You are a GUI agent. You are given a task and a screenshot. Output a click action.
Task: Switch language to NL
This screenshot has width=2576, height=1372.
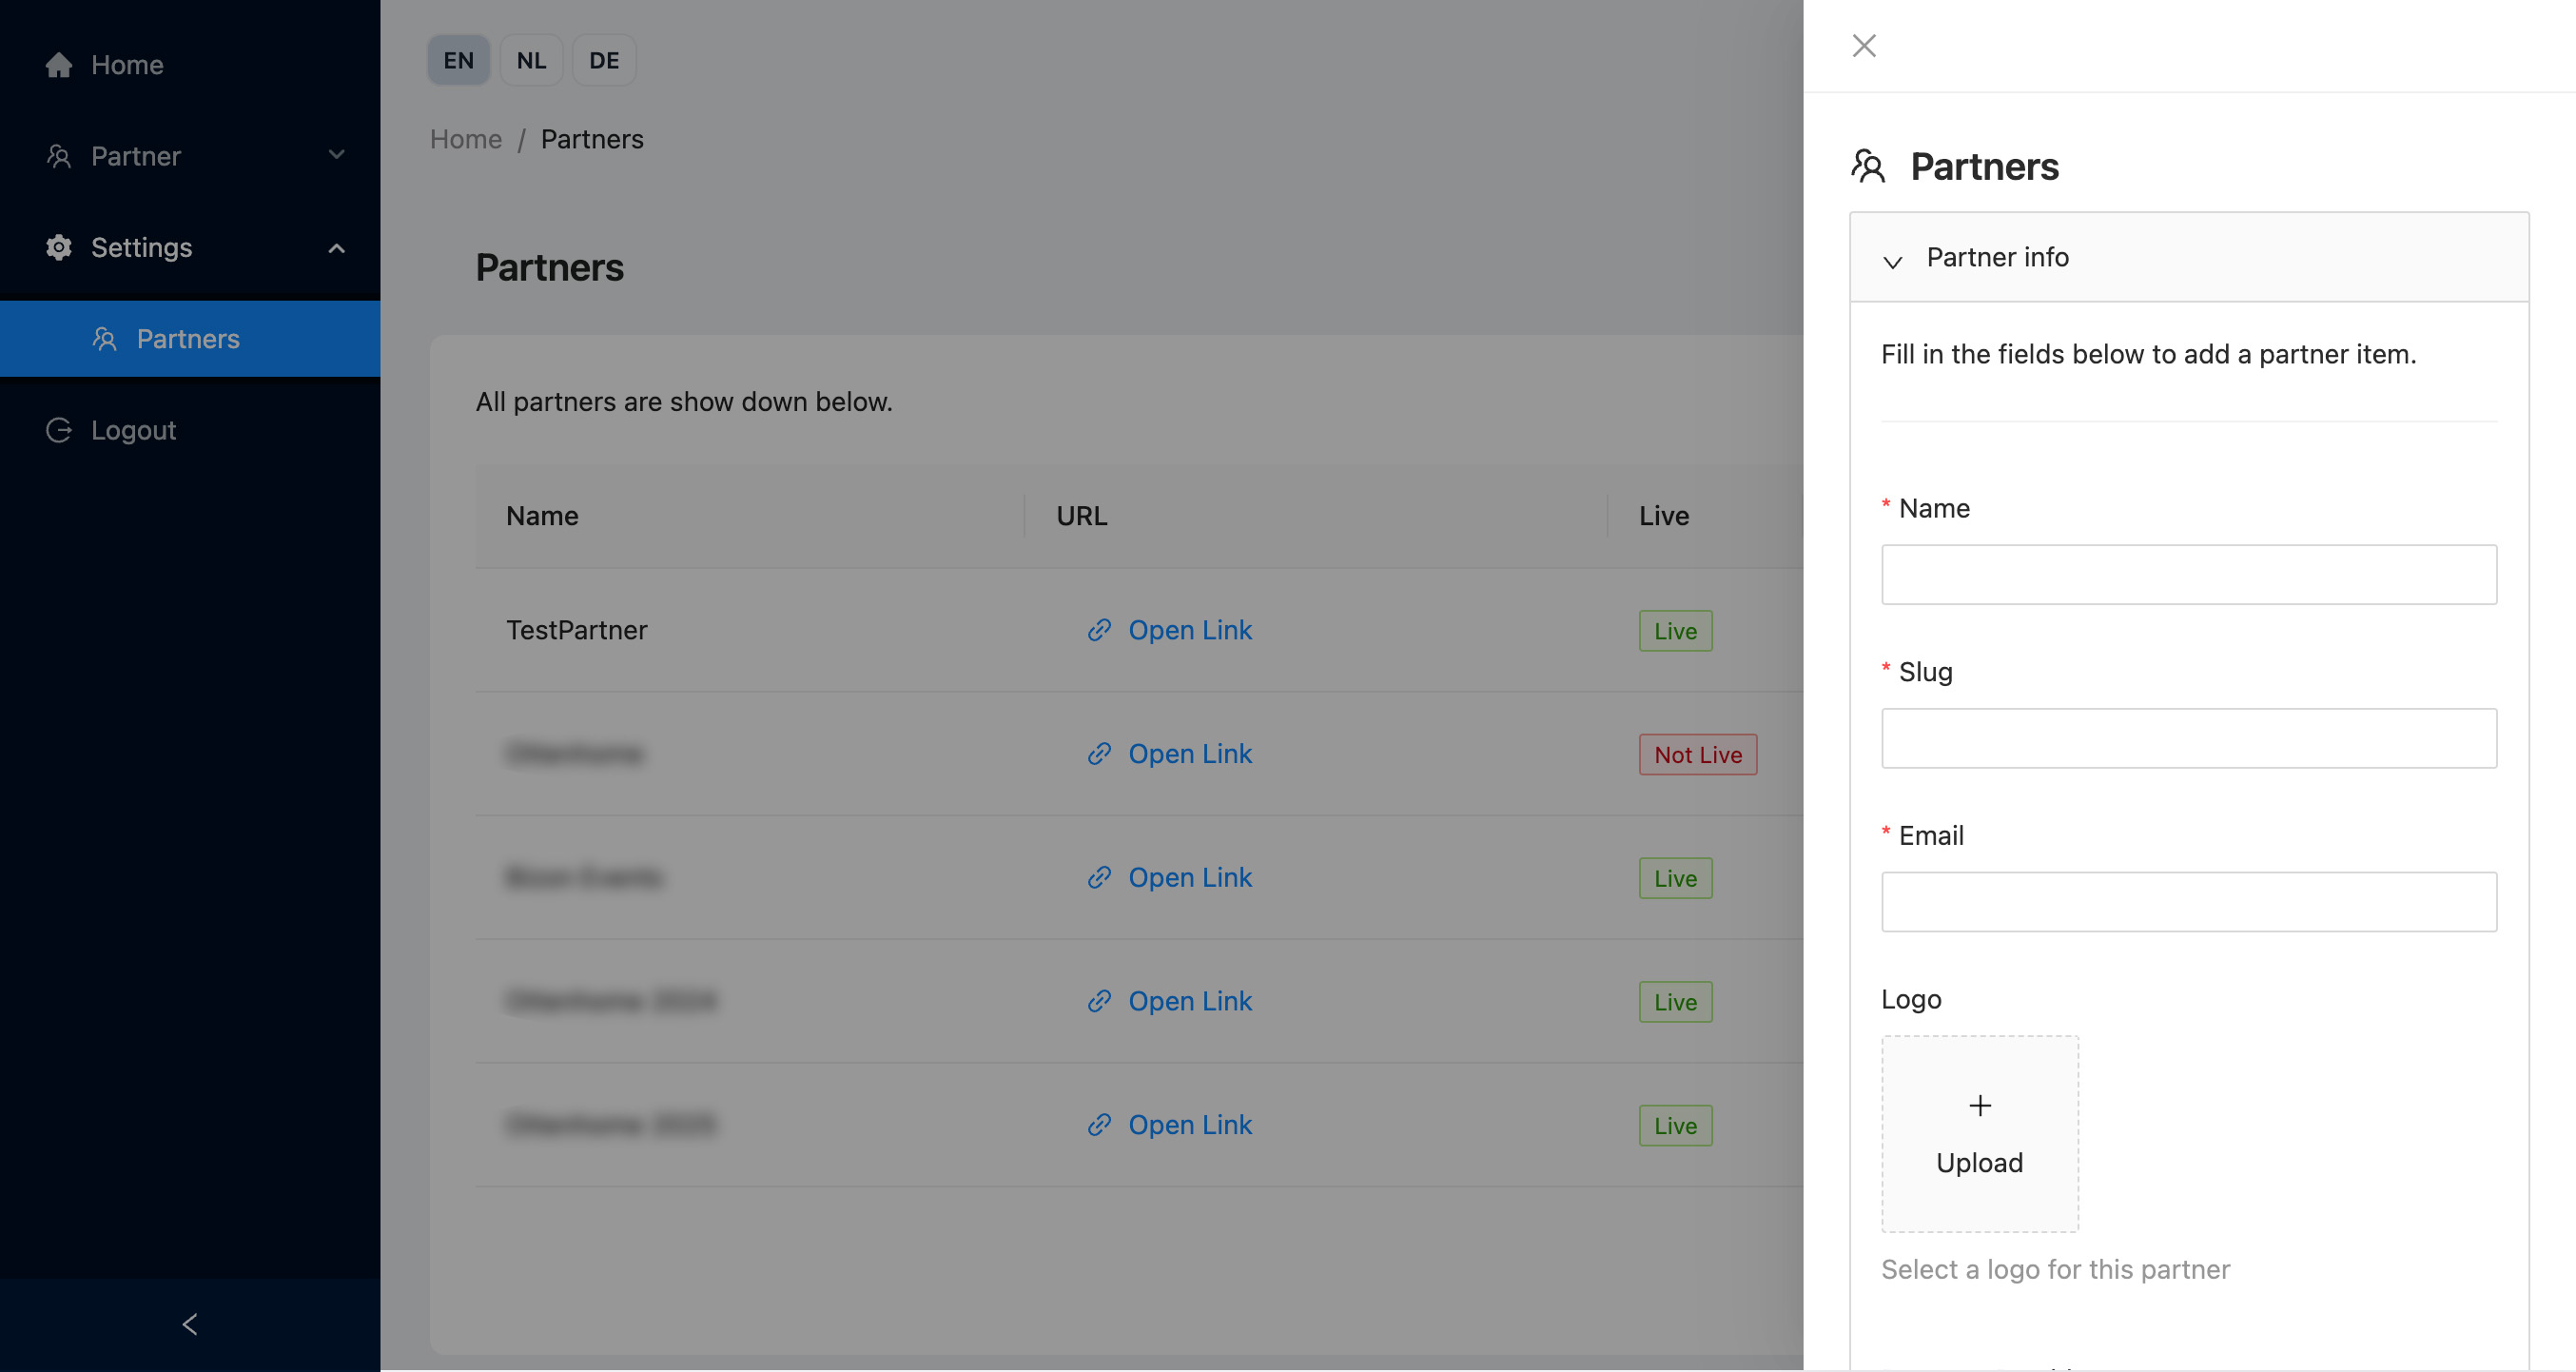[x=531, y=61]
